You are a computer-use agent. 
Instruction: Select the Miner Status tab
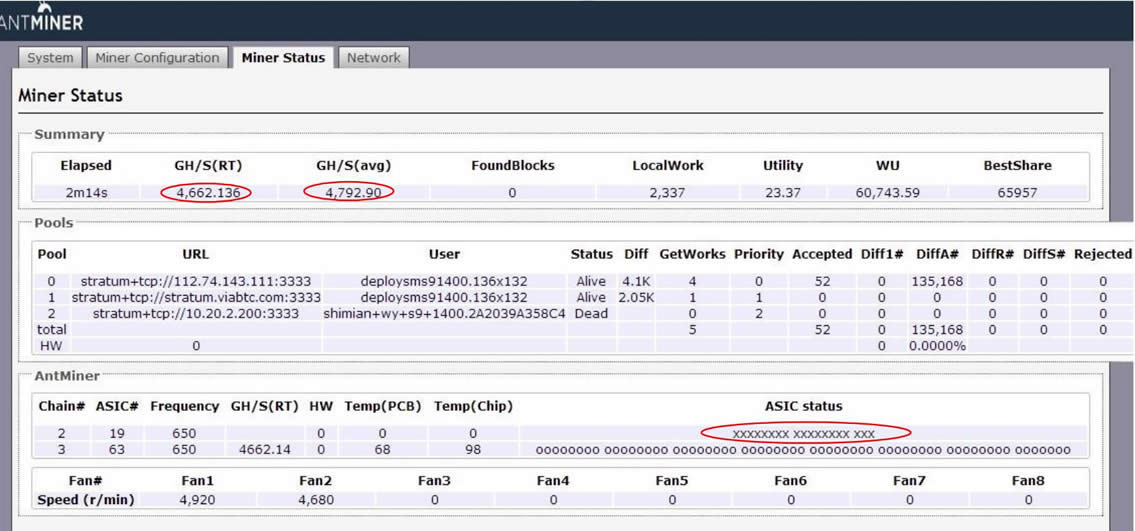[x=283, y=58]
